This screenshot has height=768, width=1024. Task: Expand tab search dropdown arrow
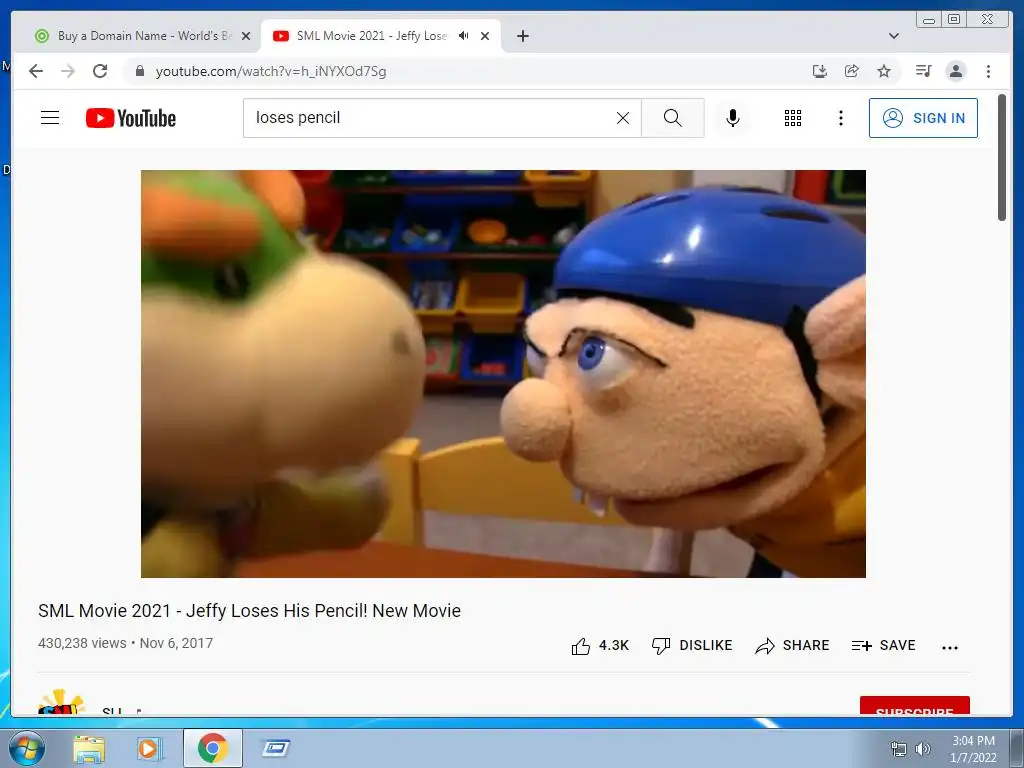tap(894, 36)
